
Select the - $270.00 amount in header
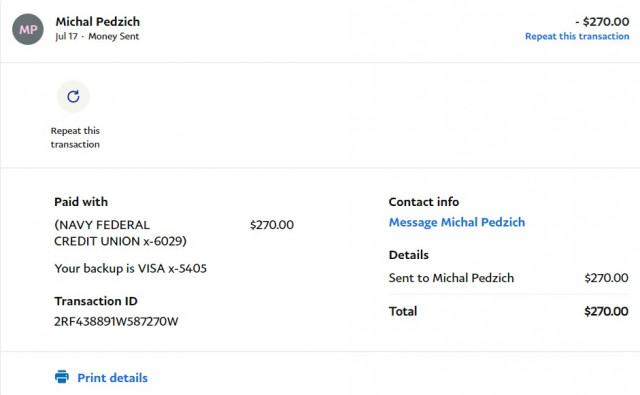click(602, 21)
